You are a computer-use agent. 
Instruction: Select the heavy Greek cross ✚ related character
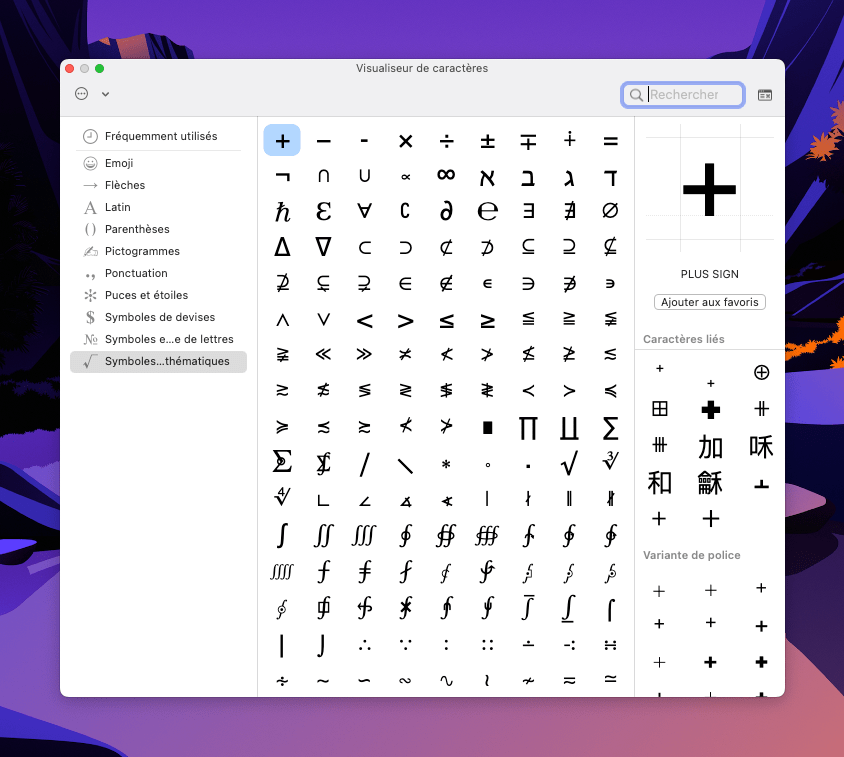[710, 409]
